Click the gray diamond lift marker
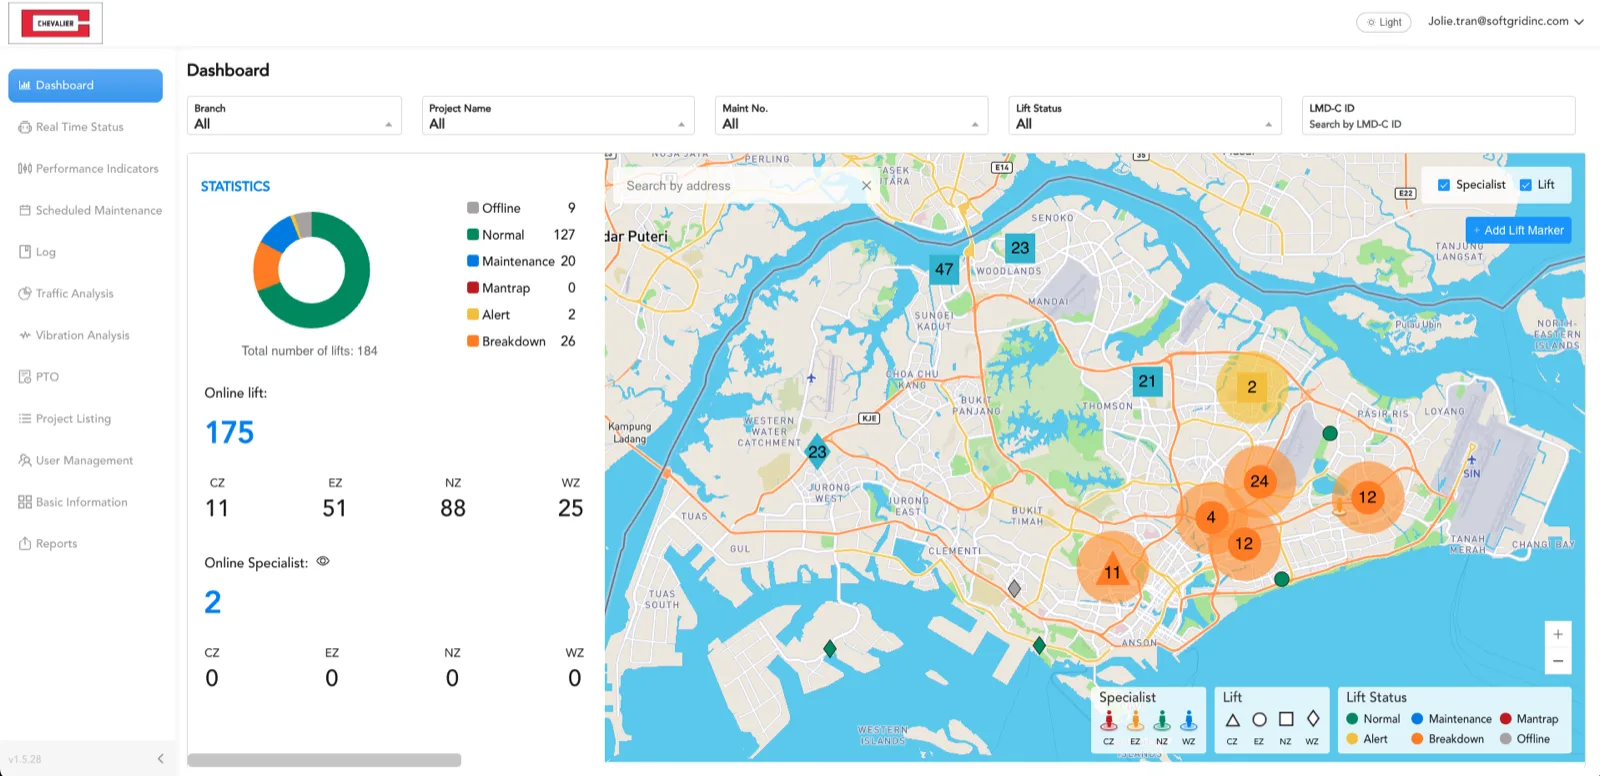 (x=1014, y=588)
